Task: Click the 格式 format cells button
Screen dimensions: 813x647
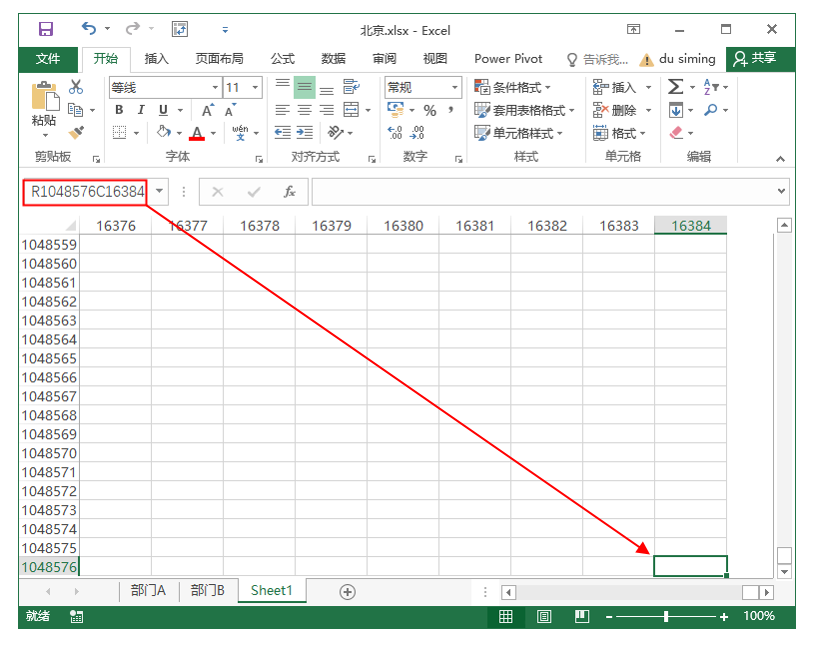Action: pyautogui.click(x=620, y=133)
